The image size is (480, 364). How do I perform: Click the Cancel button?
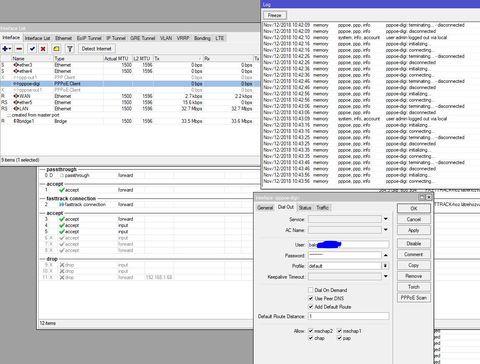[x=414, y=219]
